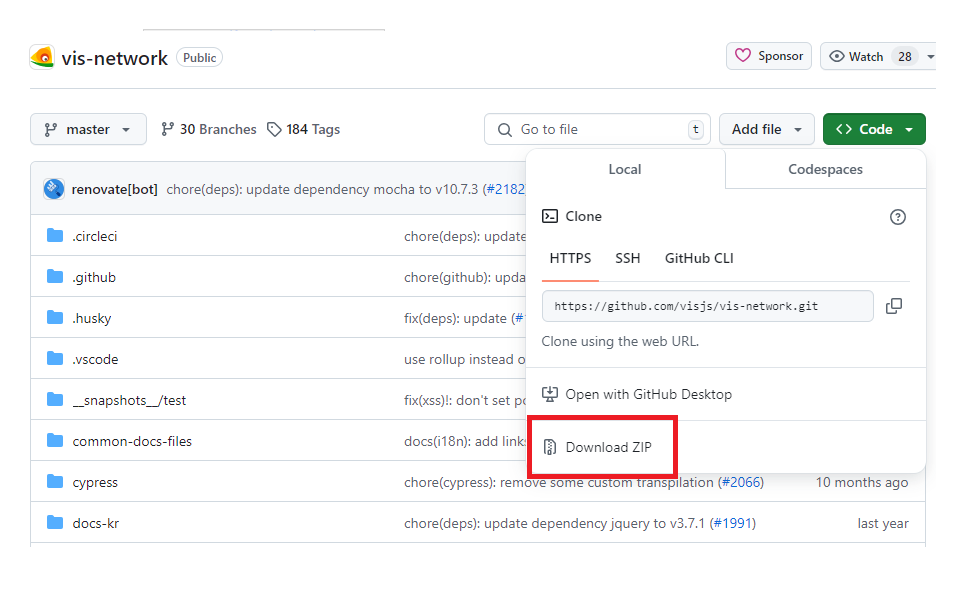The height and width of the screenshot is (595, 980).
Task: Click the .circleci folder icon
Action: click(x=55, y=236)
